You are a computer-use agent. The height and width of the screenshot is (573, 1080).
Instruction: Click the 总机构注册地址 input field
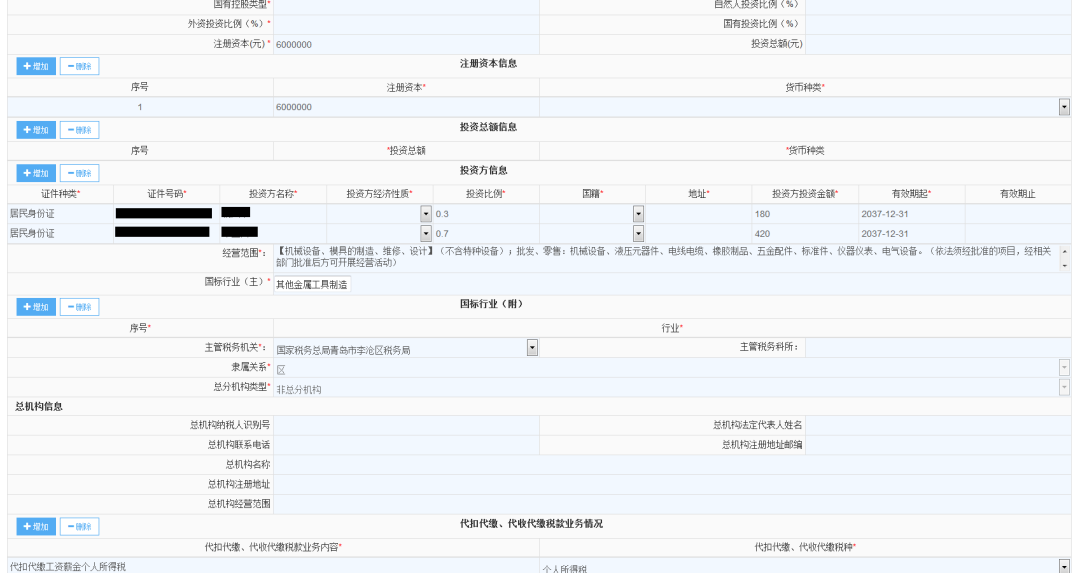[x=672, y=484]
